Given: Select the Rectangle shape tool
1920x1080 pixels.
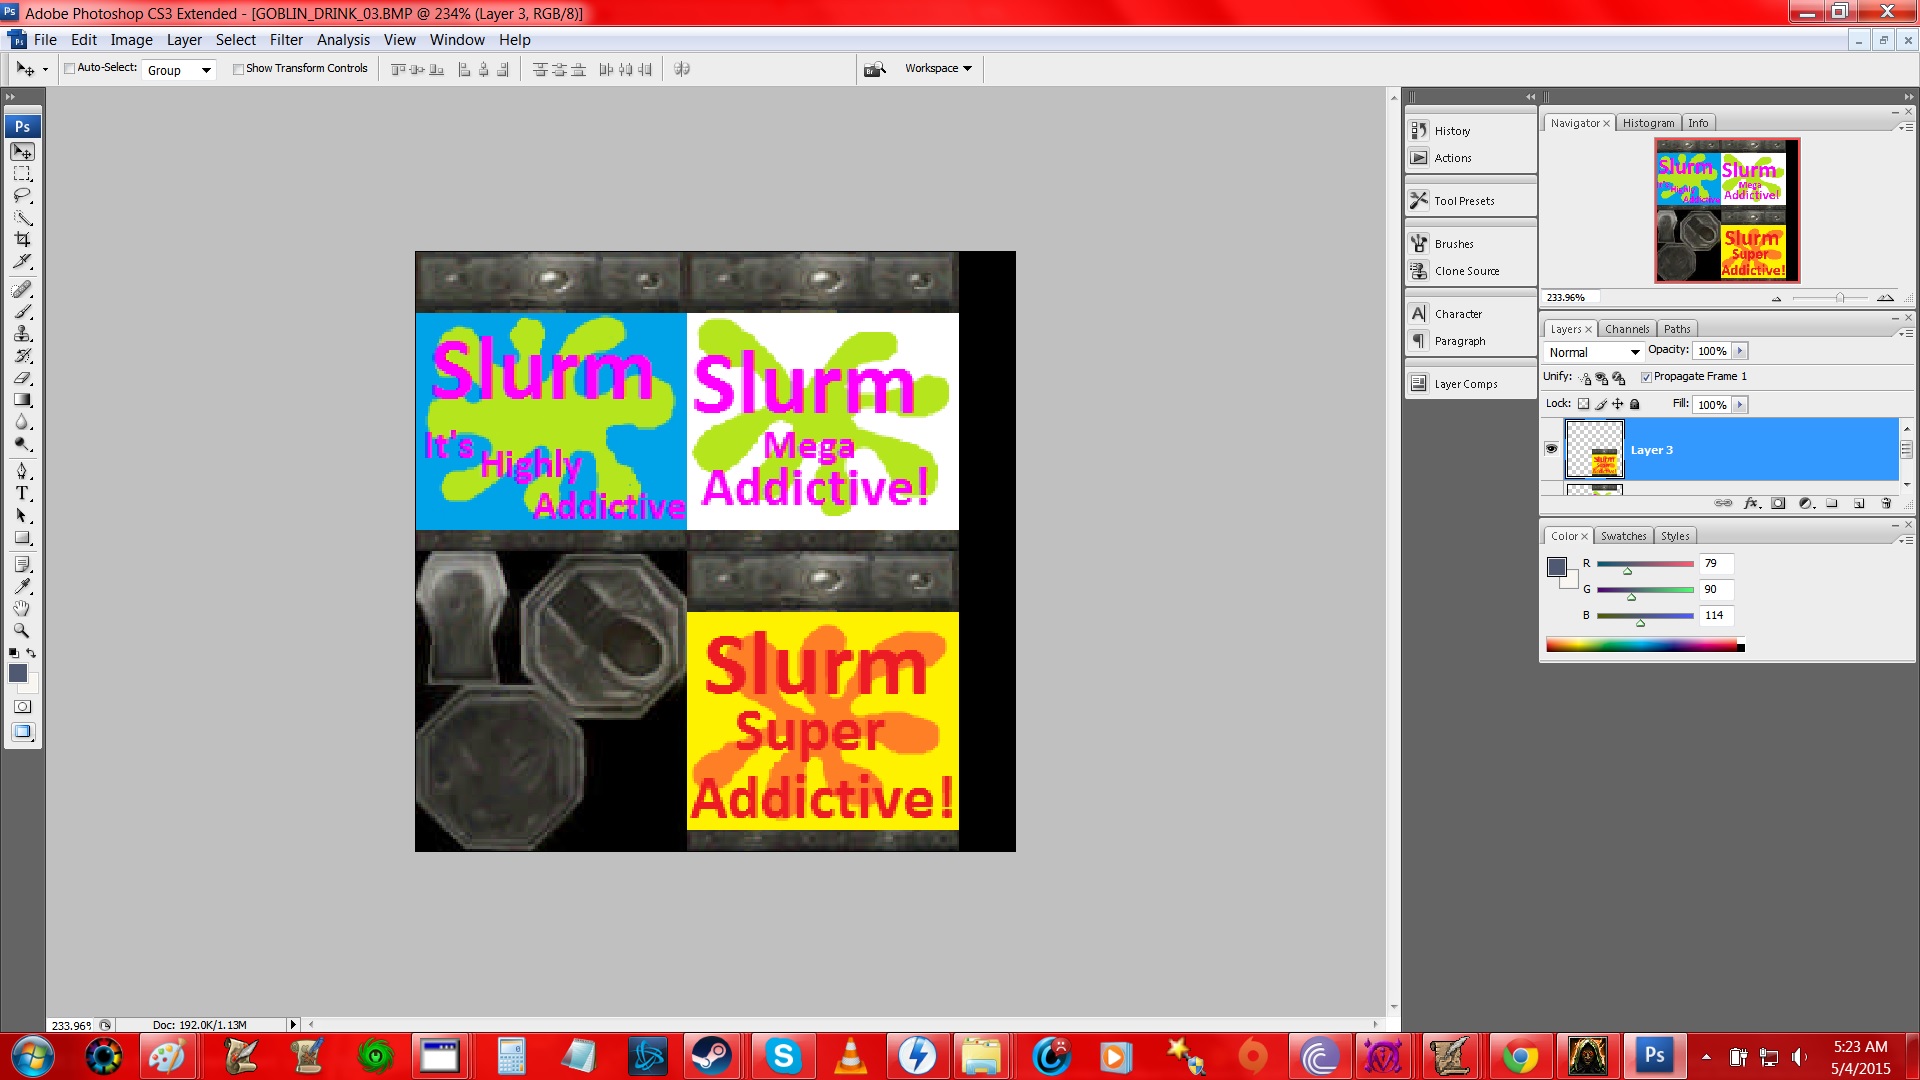Looking at the screenshot, I should click(22, 537).
